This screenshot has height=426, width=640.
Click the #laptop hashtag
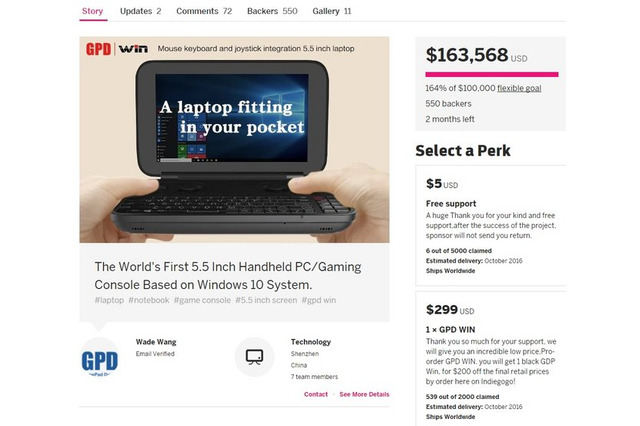pyautogui.click(x=109, y=300)
